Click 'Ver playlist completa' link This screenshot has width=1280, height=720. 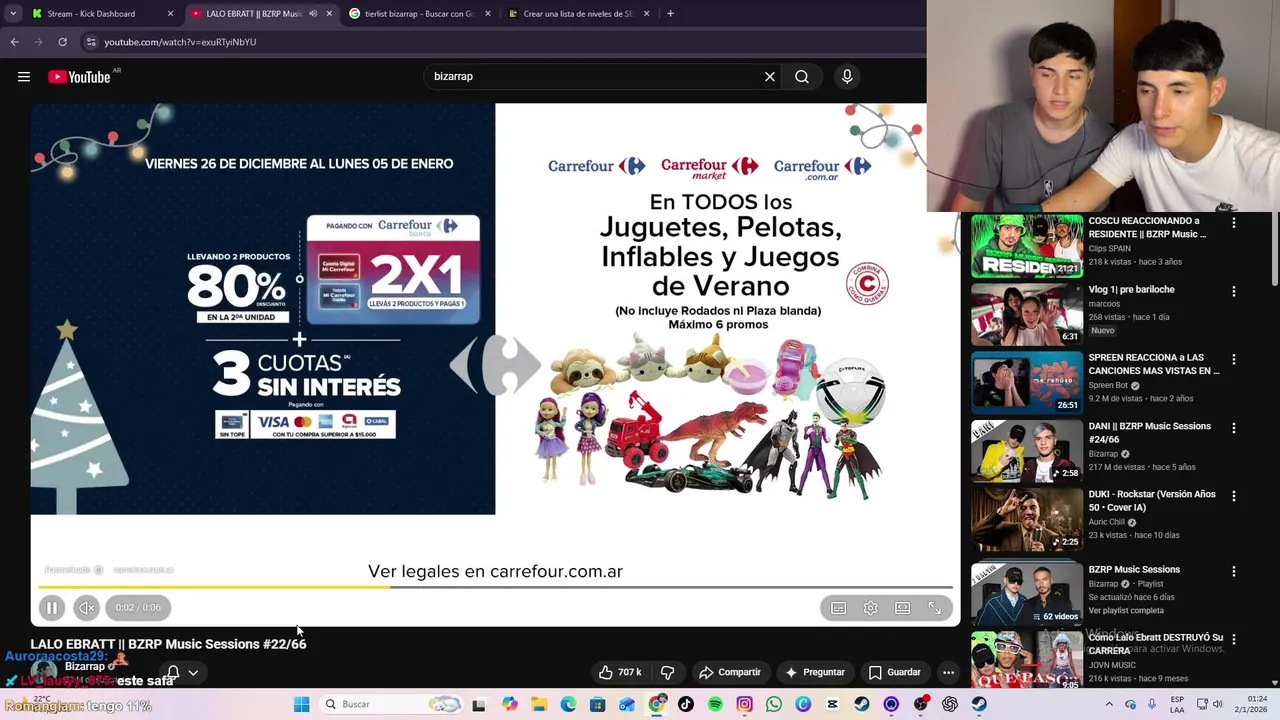[x=1126, y=611]
